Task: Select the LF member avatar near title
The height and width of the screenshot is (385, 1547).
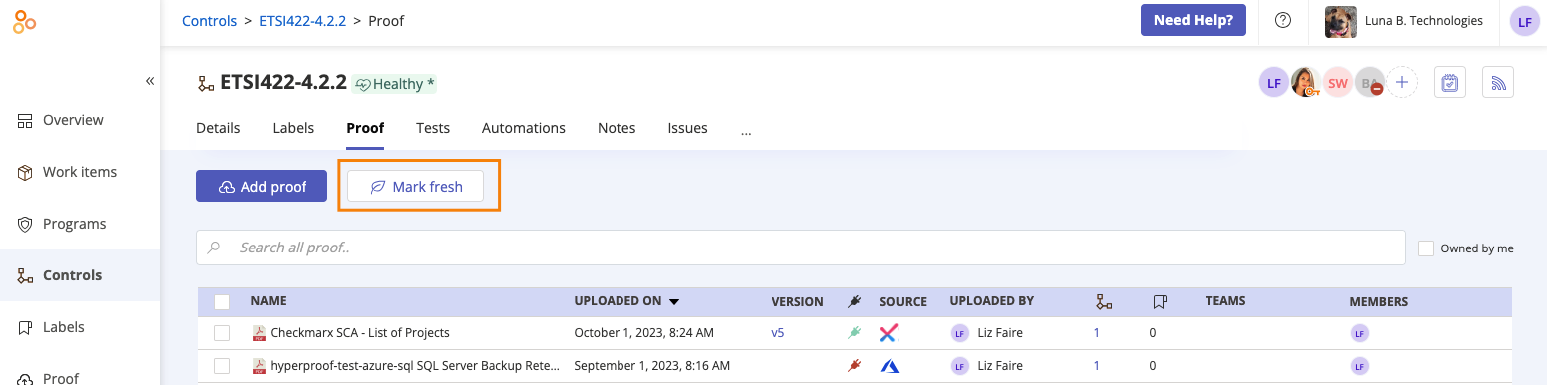Action: click(x=1273, y=83)
